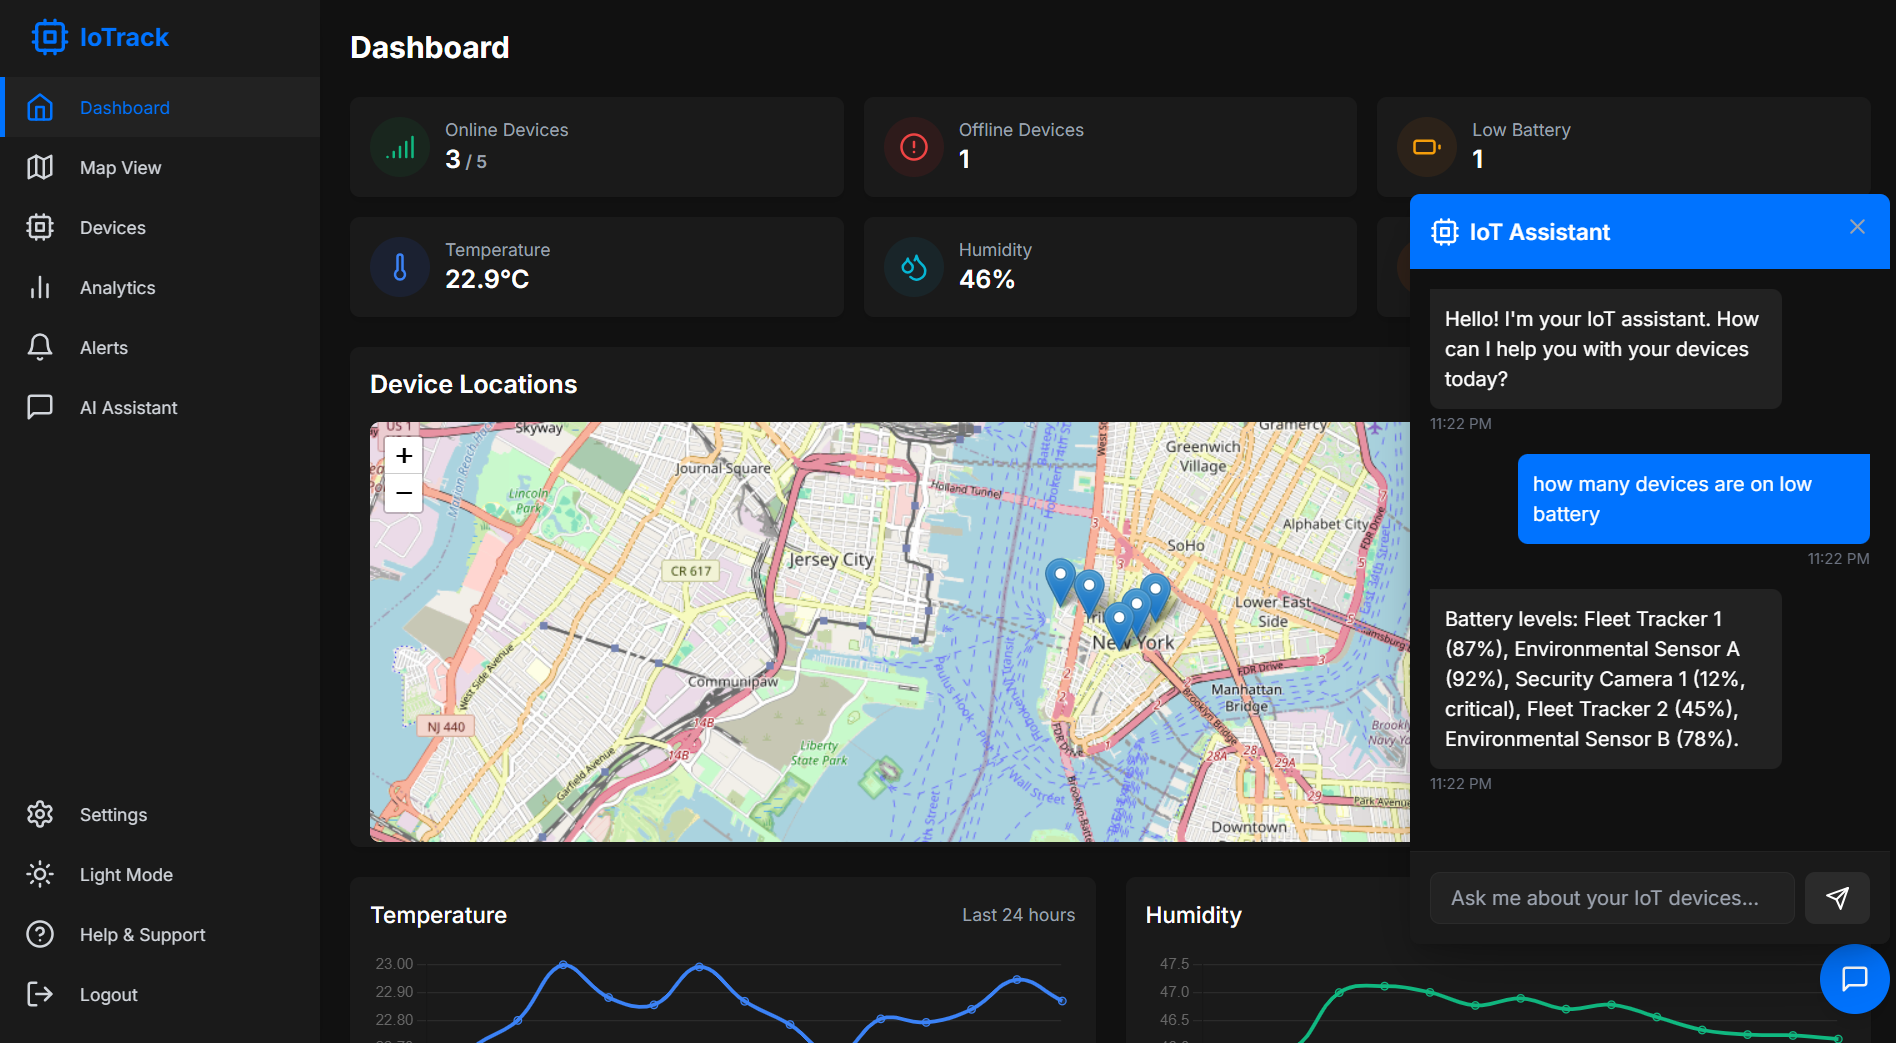Zoom out on the device map
Image resolution: width=1896 pixels, height=1043 pixels.
click(404, 493)
